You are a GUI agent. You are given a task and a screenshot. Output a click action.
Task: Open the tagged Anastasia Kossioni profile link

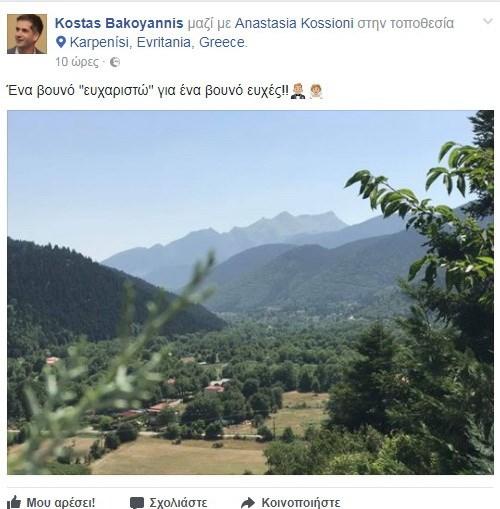click(x=294, y=23)
